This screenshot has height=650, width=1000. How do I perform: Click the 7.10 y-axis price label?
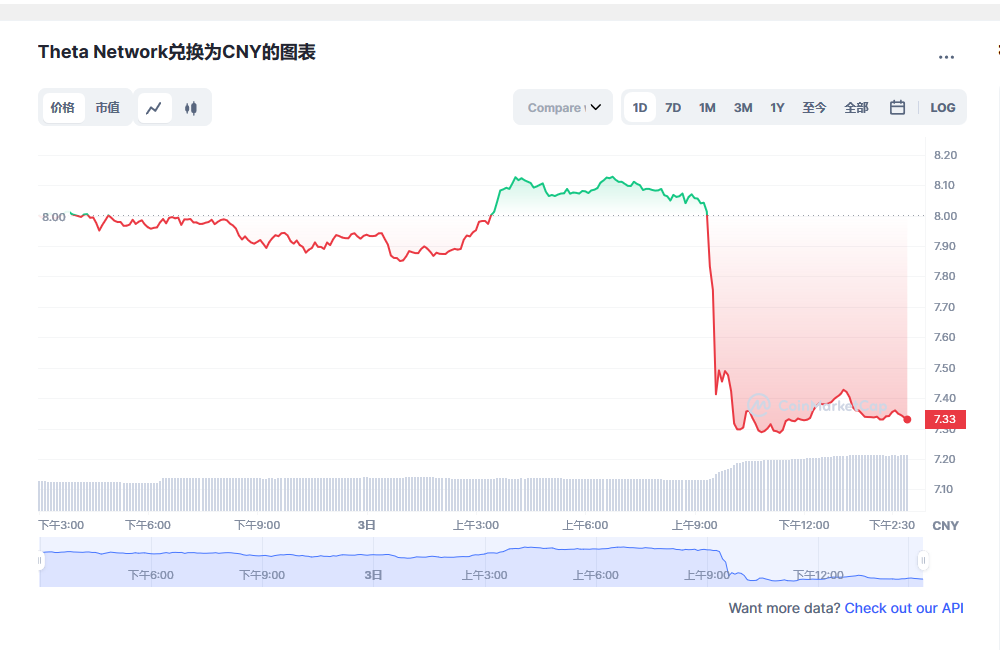[x=944, y=489]
